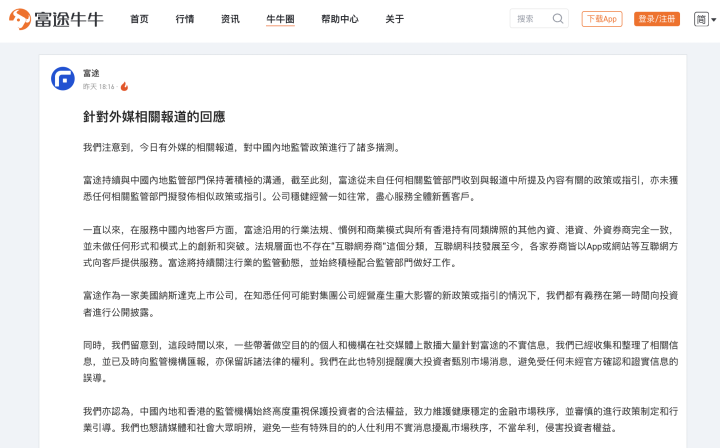Click the magnifier search icon
This screenshot has height=448, width=720.
pos(558,19)
